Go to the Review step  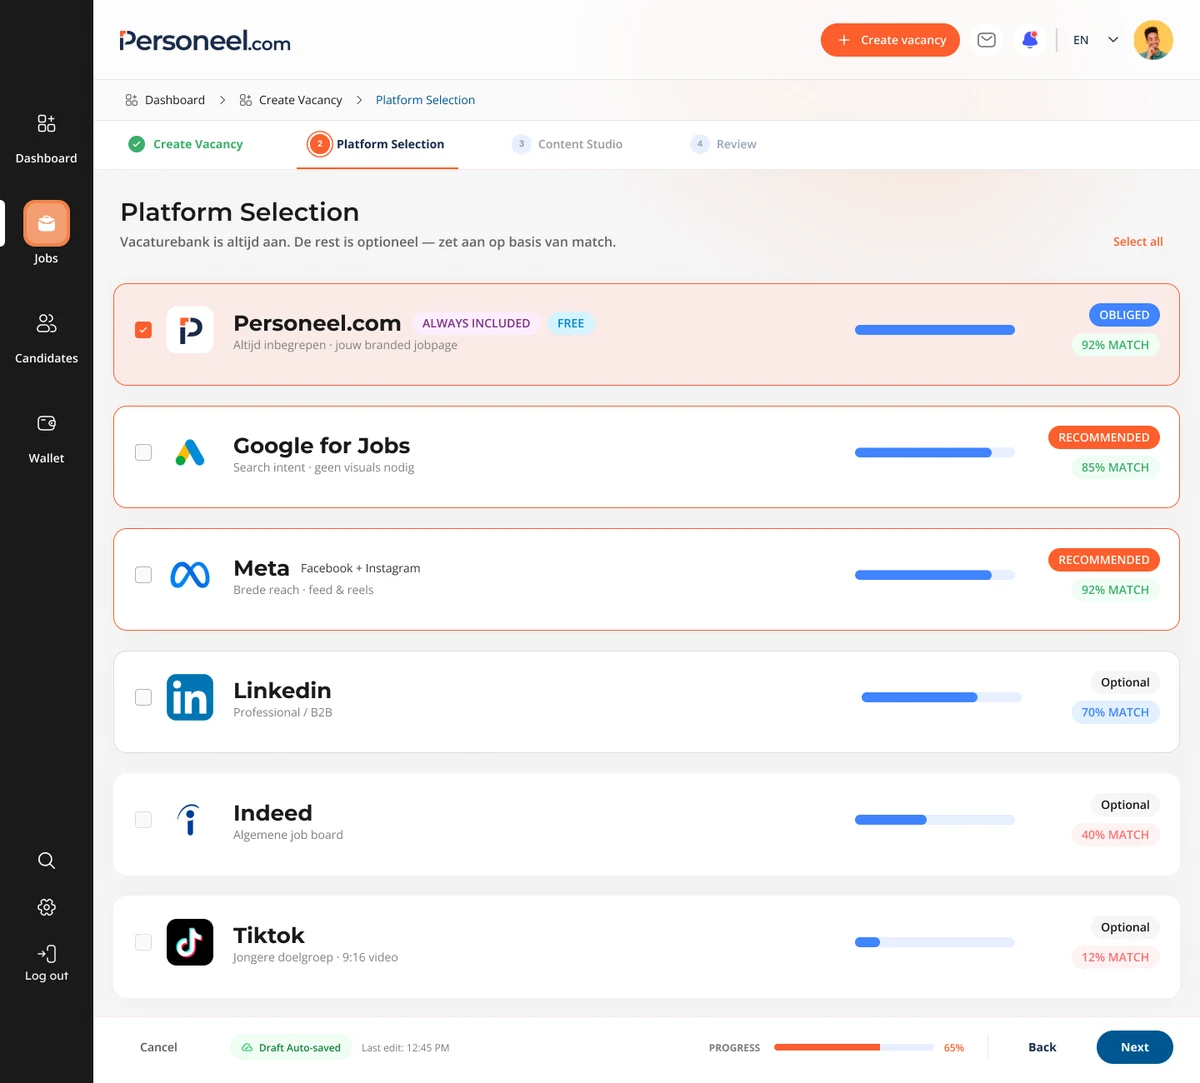click(x=723, y=144)
